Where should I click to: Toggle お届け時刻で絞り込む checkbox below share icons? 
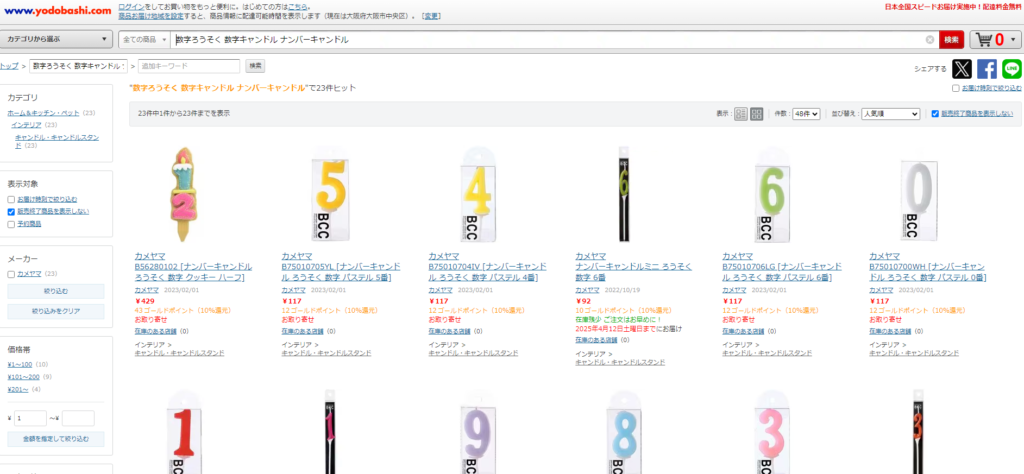[955, 87]
